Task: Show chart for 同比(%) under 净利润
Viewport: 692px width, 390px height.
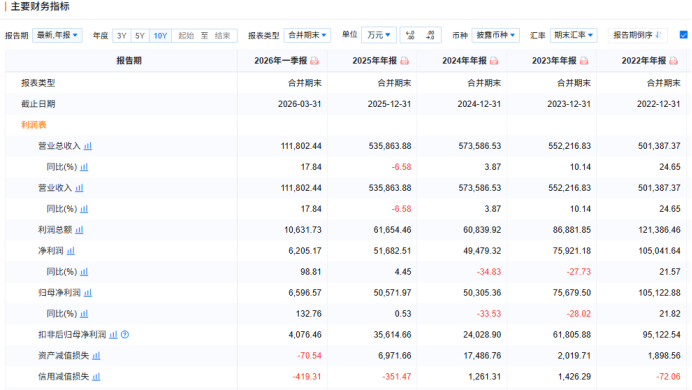Action: pyautogui.click(x=84, y=272)
